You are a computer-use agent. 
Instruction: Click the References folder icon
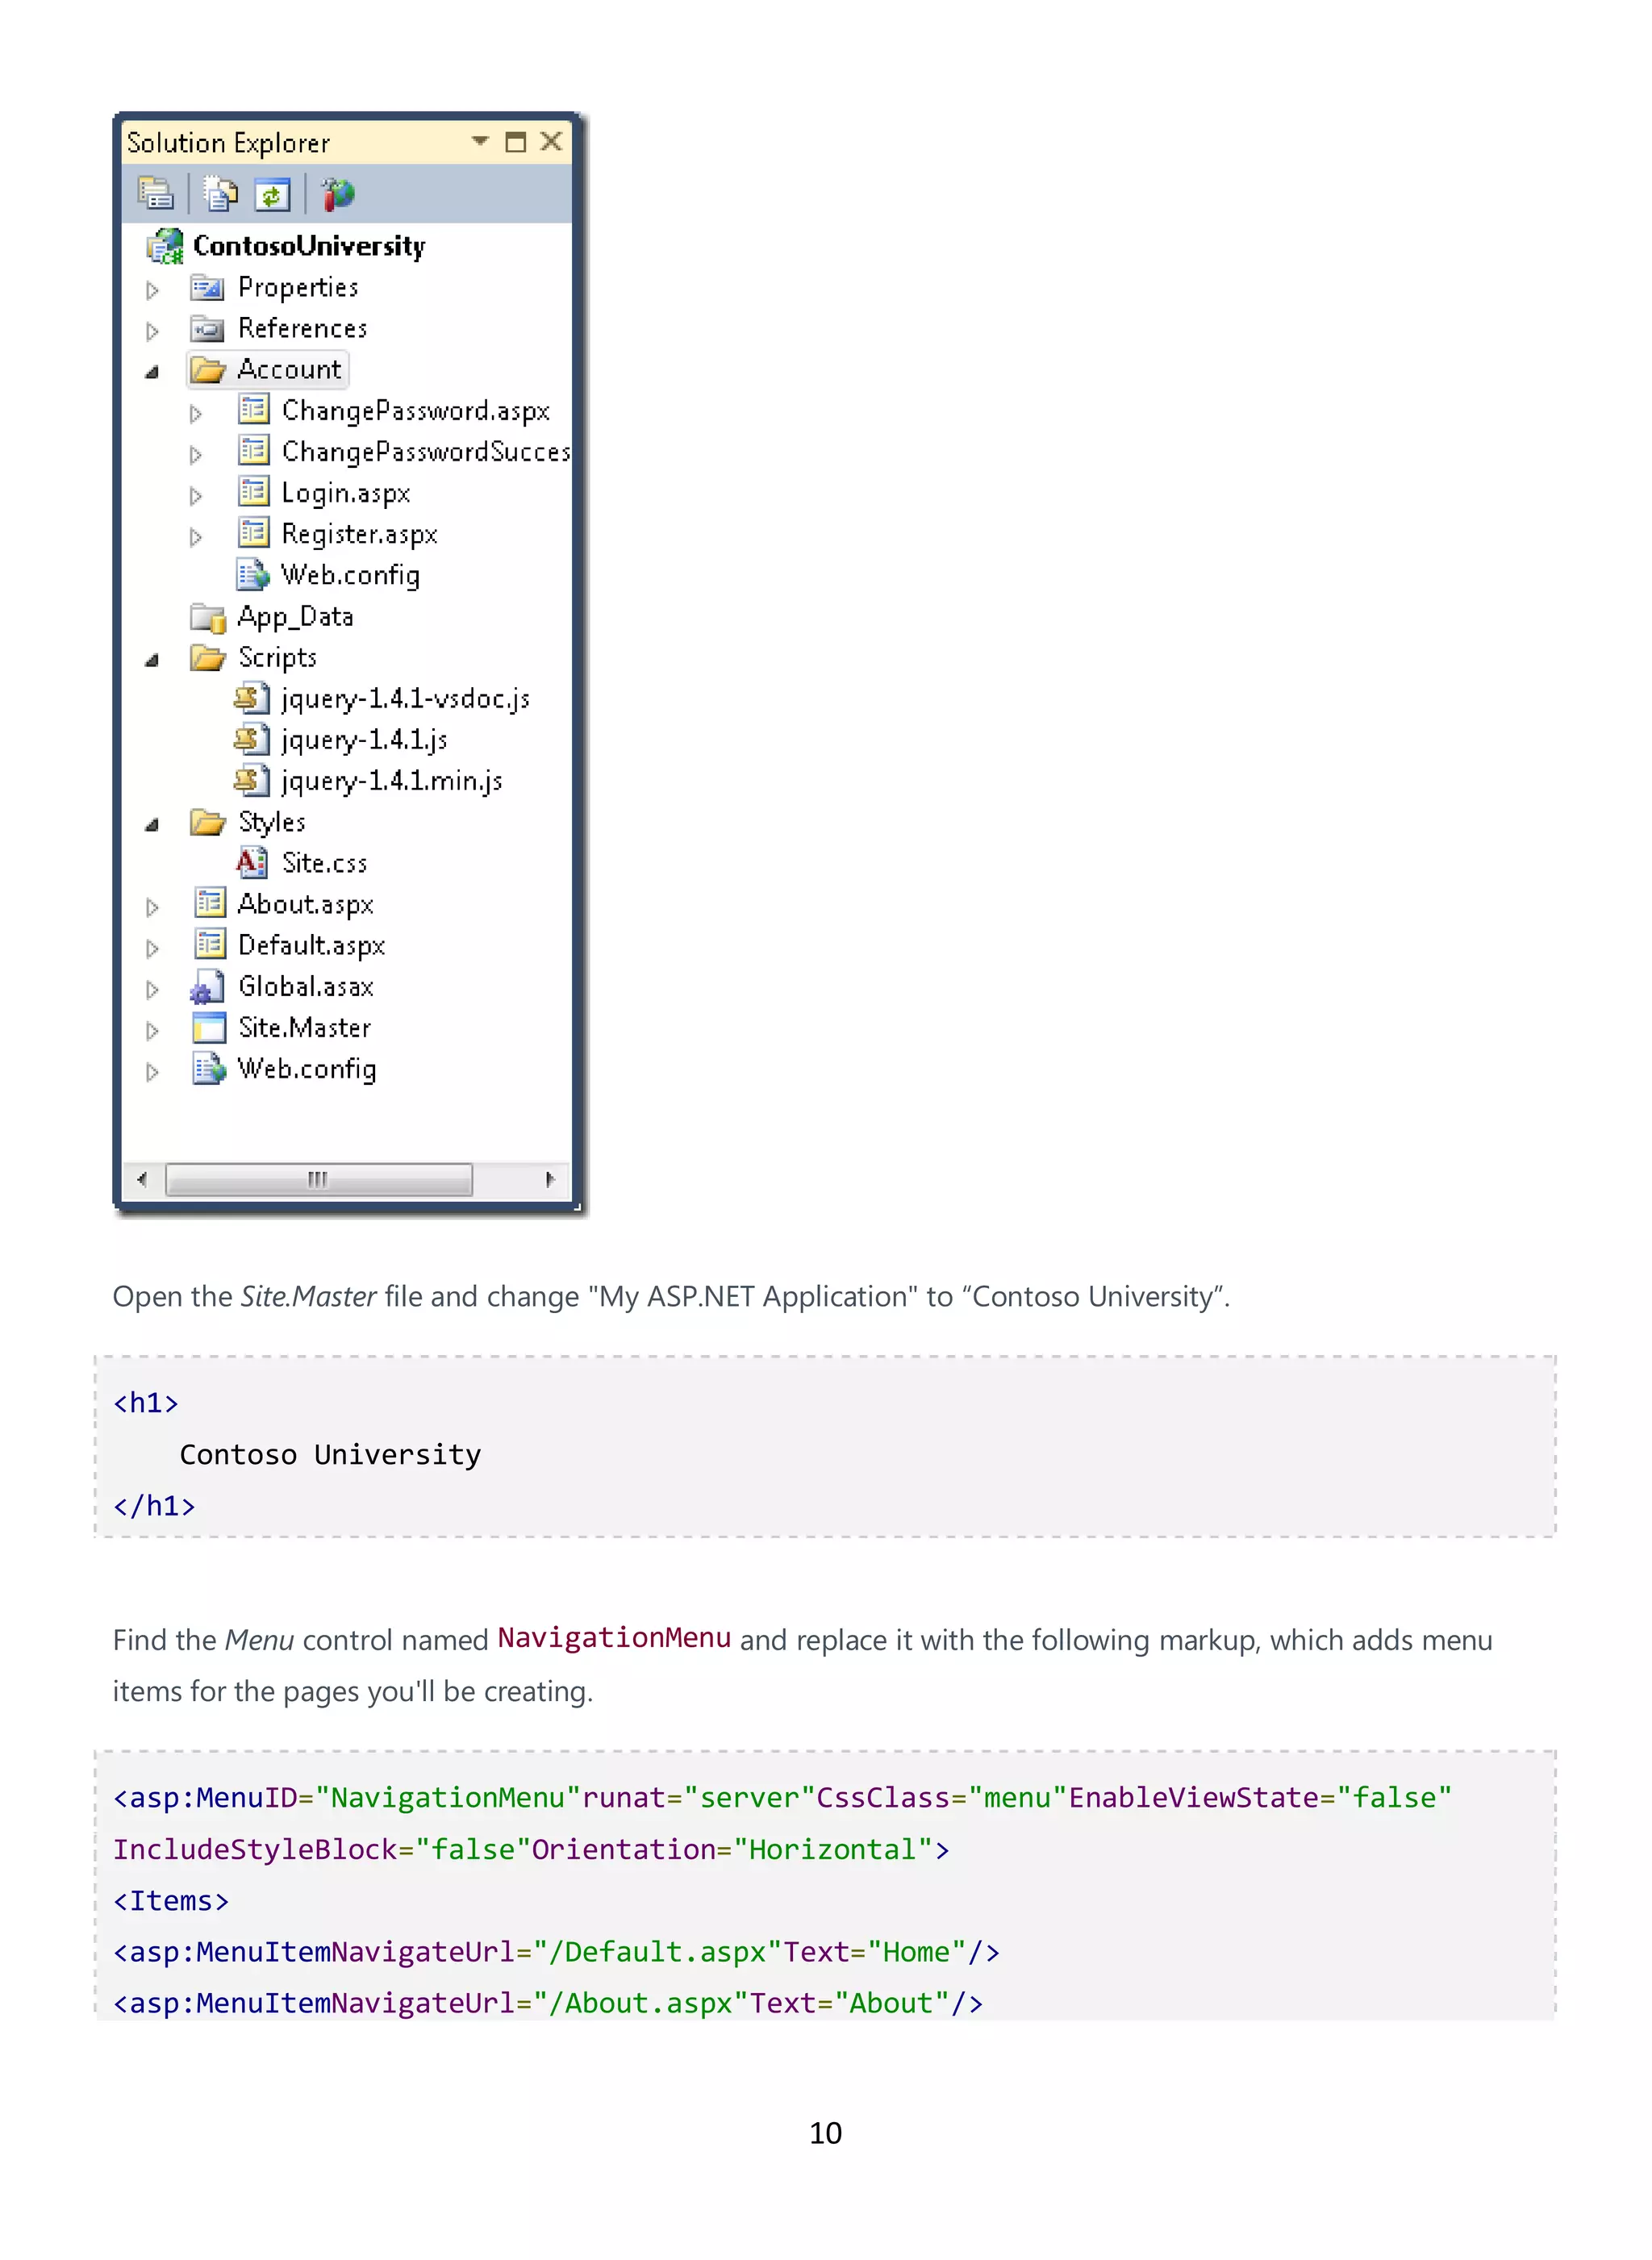click(207, 329)
